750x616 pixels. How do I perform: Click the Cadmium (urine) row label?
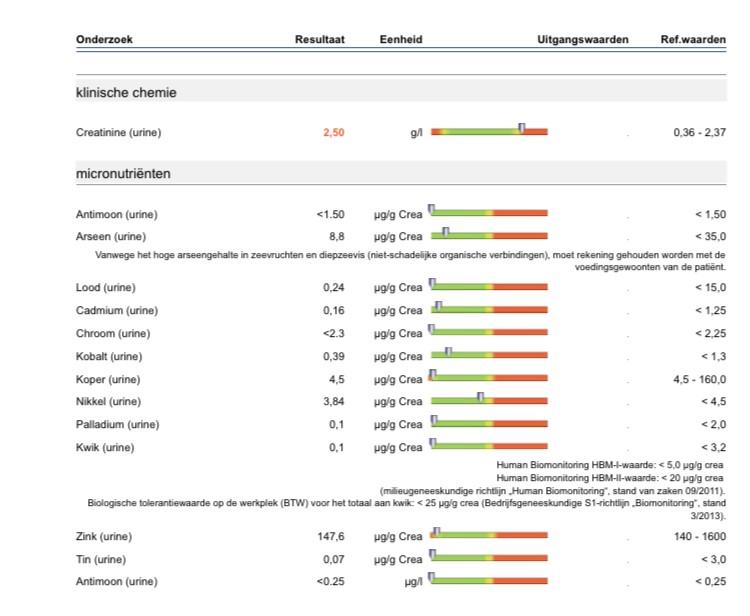click(x=117, y=310)
